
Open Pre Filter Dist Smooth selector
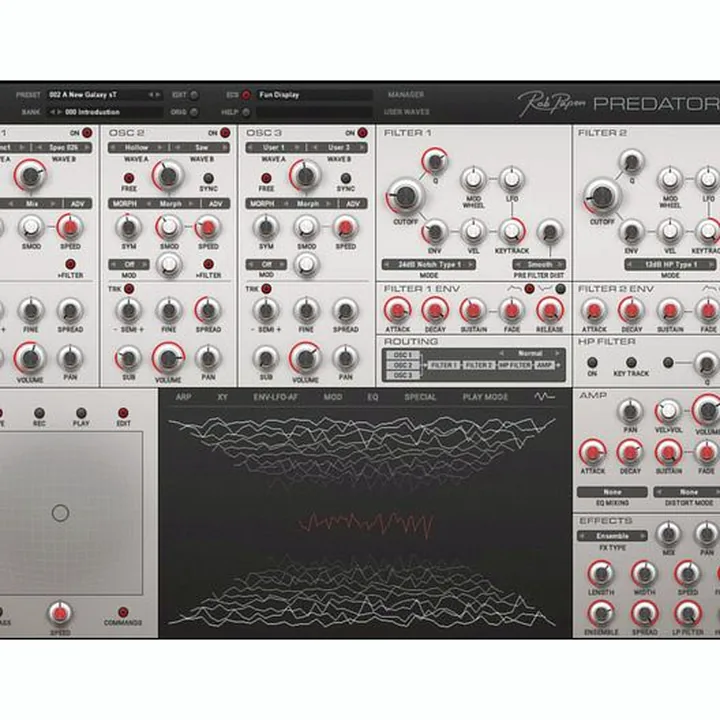point(539,265)
